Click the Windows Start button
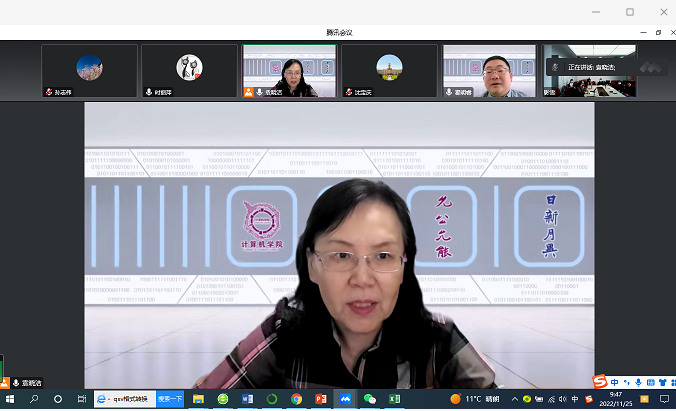Screen dimensions: 676x411 [x=10, y=399]
